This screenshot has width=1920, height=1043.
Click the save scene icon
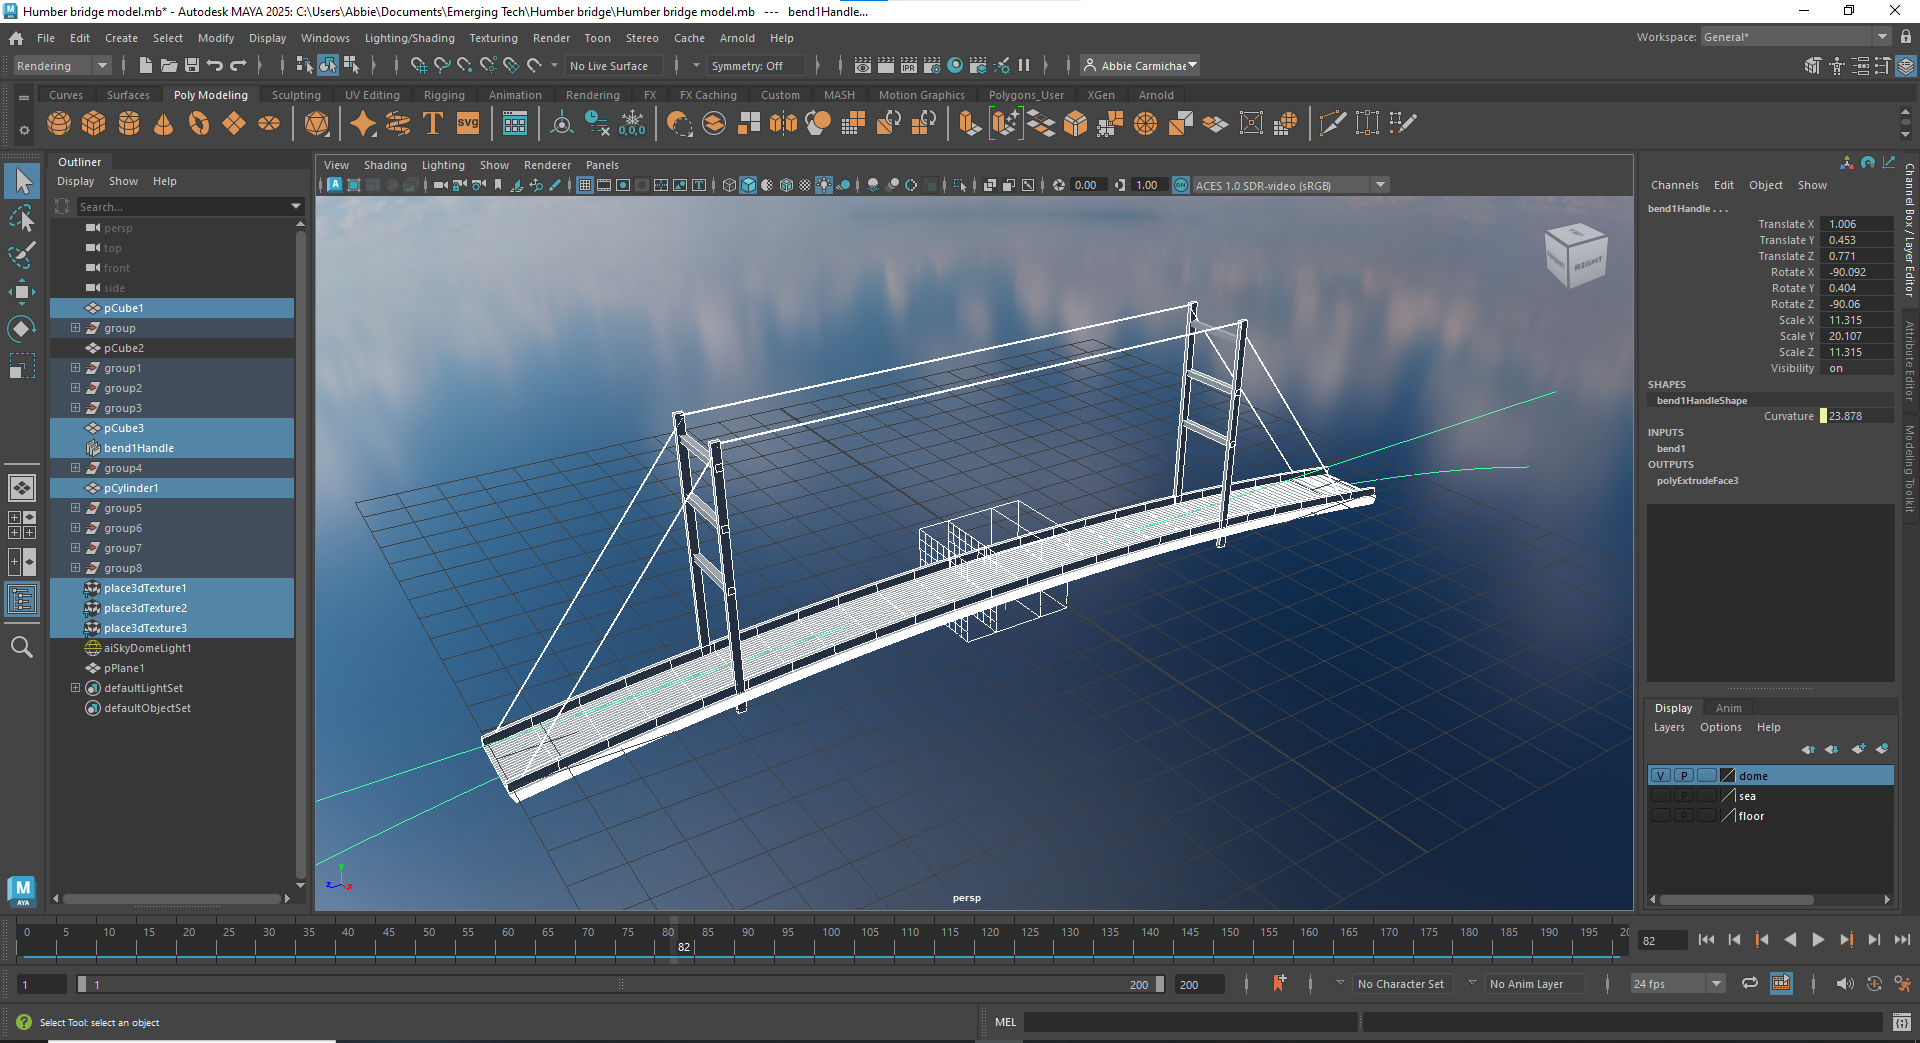pos(192,66)
